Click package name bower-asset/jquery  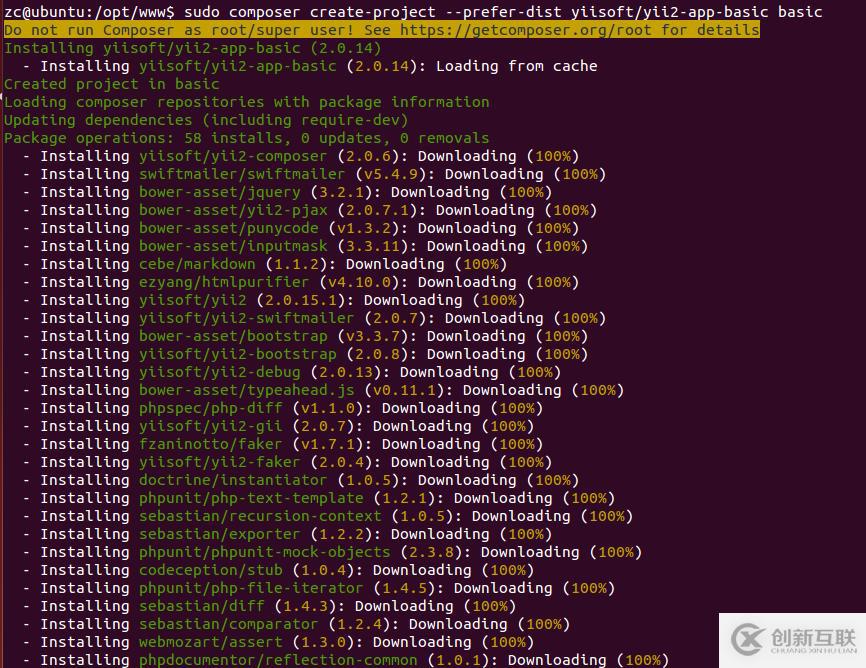(x=219, y=192)
